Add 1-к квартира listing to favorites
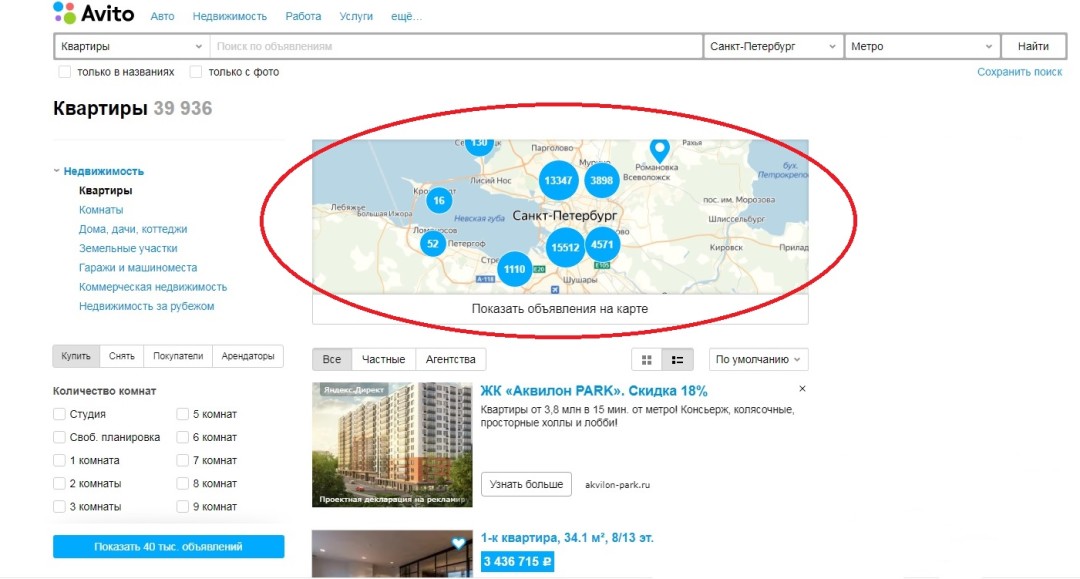 [x=458, y=544]
